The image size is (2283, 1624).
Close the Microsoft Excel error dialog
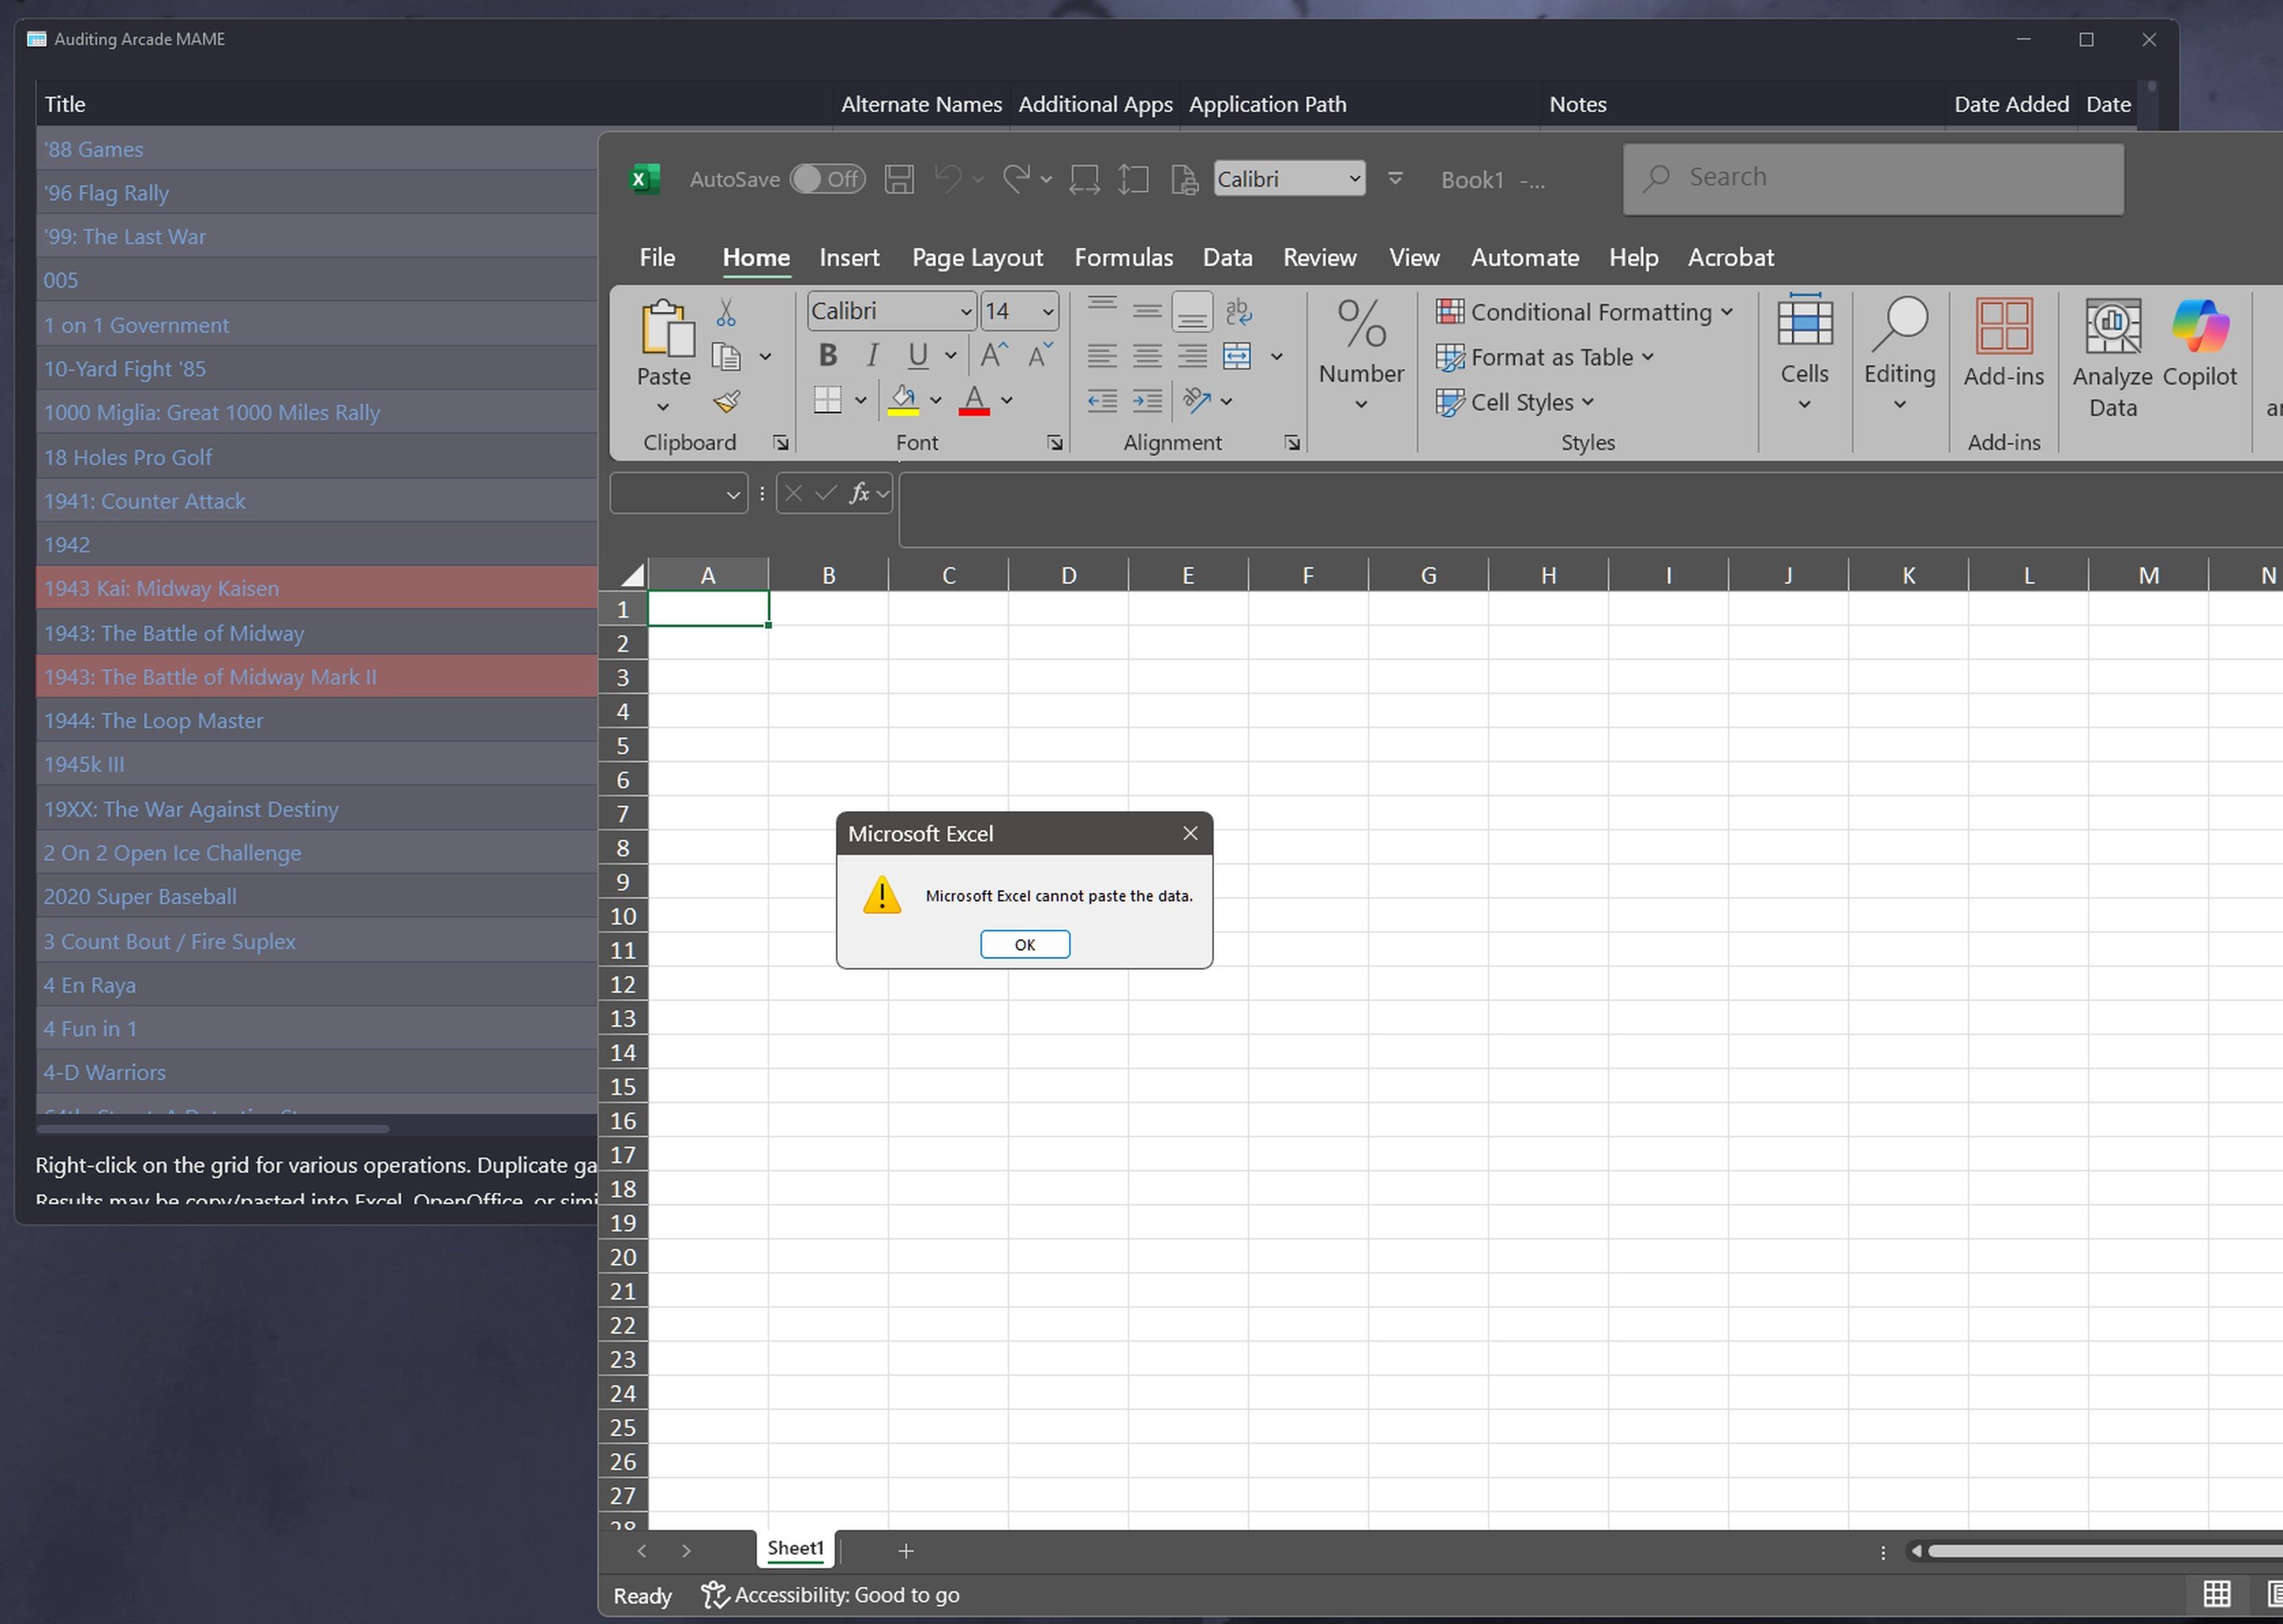click(x=1189, y=833)
